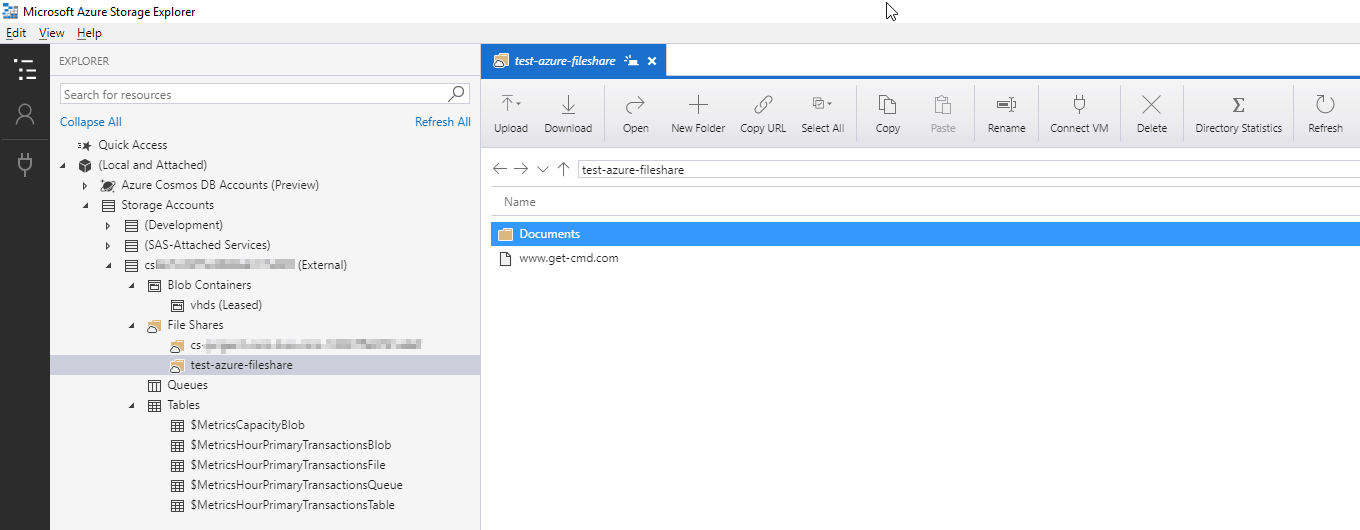Select the Queues tree item
Image resolution: width=1360 pixels, height=530 pixels.
click(x=187, y=385)
